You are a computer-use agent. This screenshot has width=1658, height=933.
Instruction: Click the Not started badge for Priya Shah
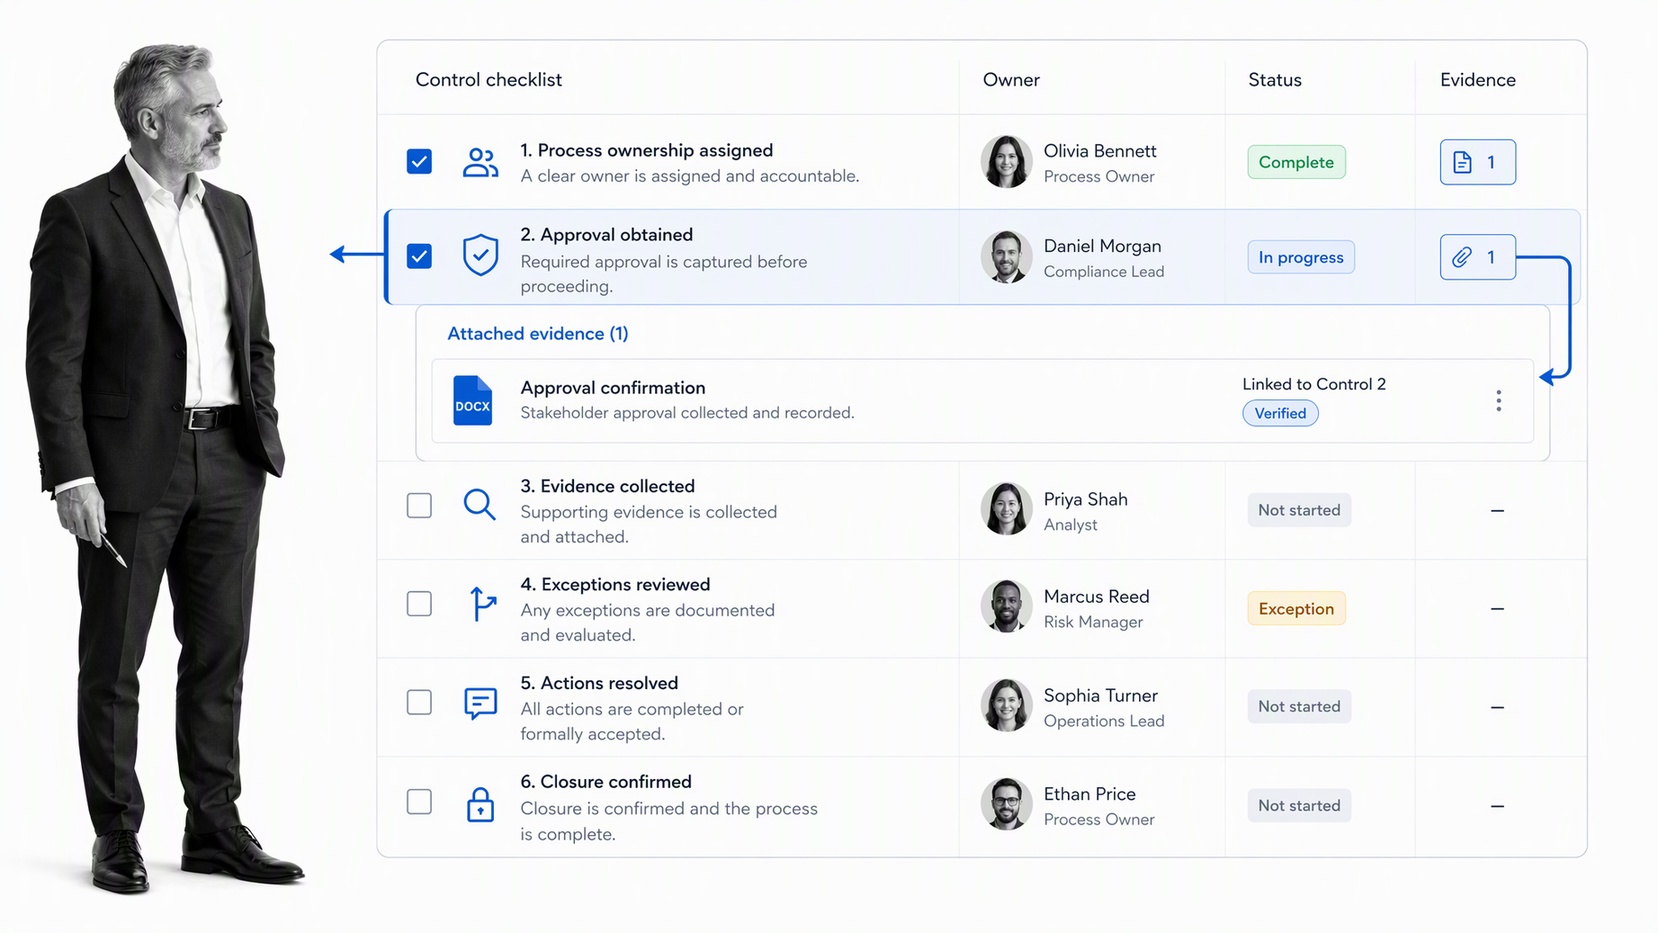[1299, 510]
